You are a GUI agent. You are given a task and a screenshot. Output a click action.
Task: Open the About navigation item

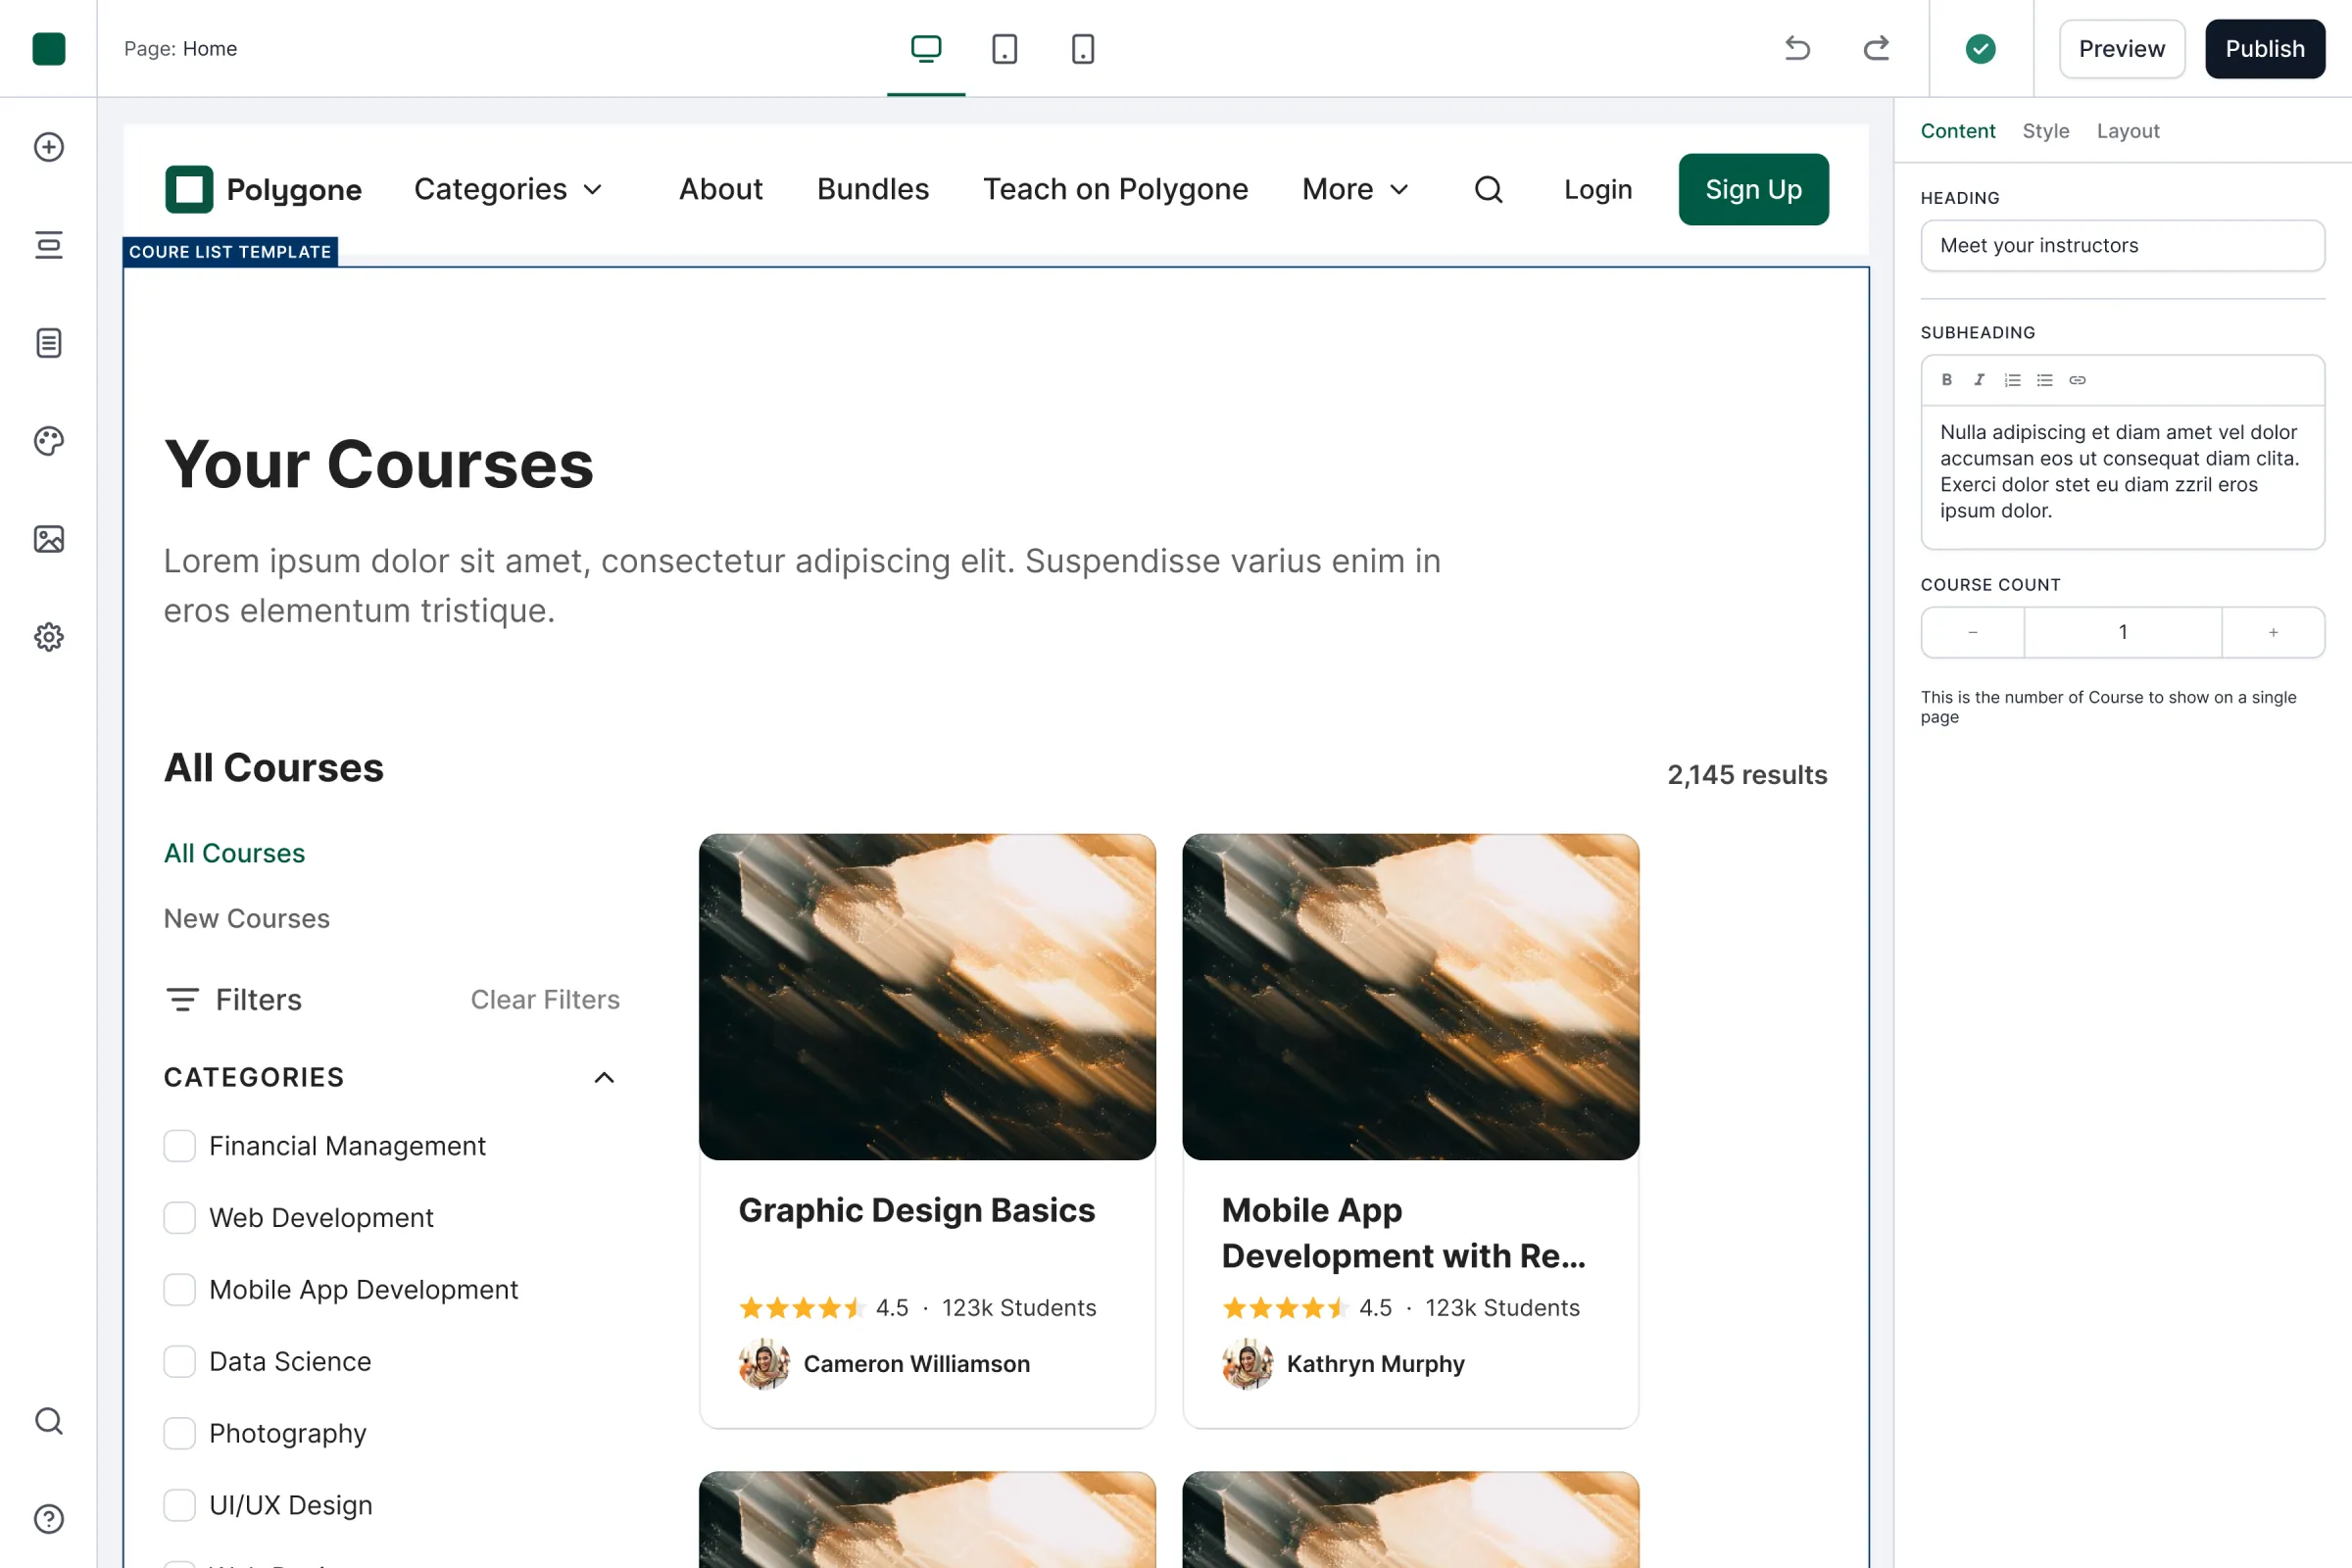(720, 189)
